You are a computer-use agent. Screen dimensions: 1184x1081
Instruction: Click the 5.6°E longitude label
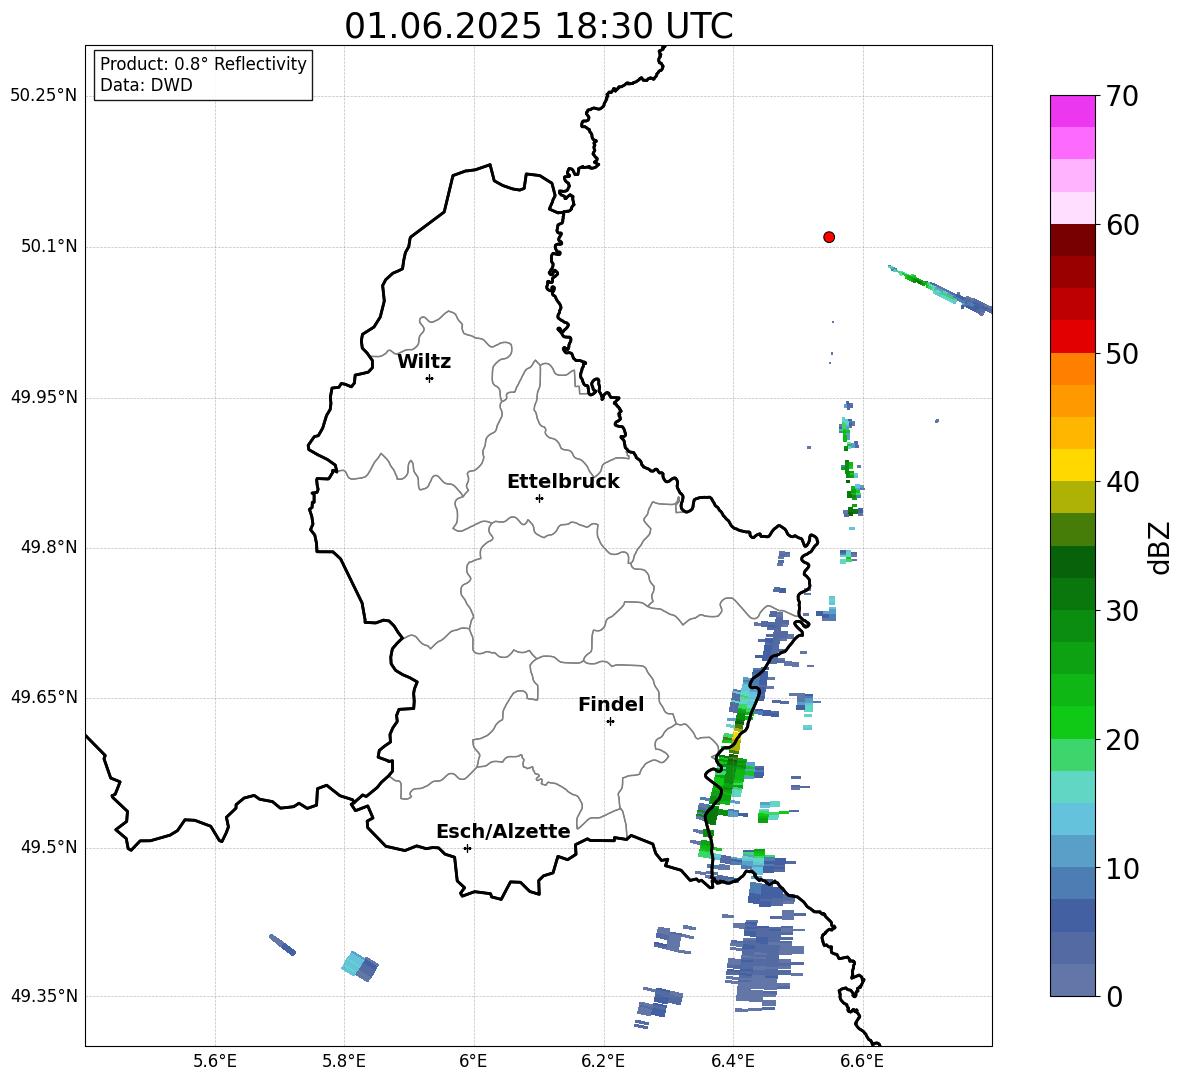(215, 1061)
